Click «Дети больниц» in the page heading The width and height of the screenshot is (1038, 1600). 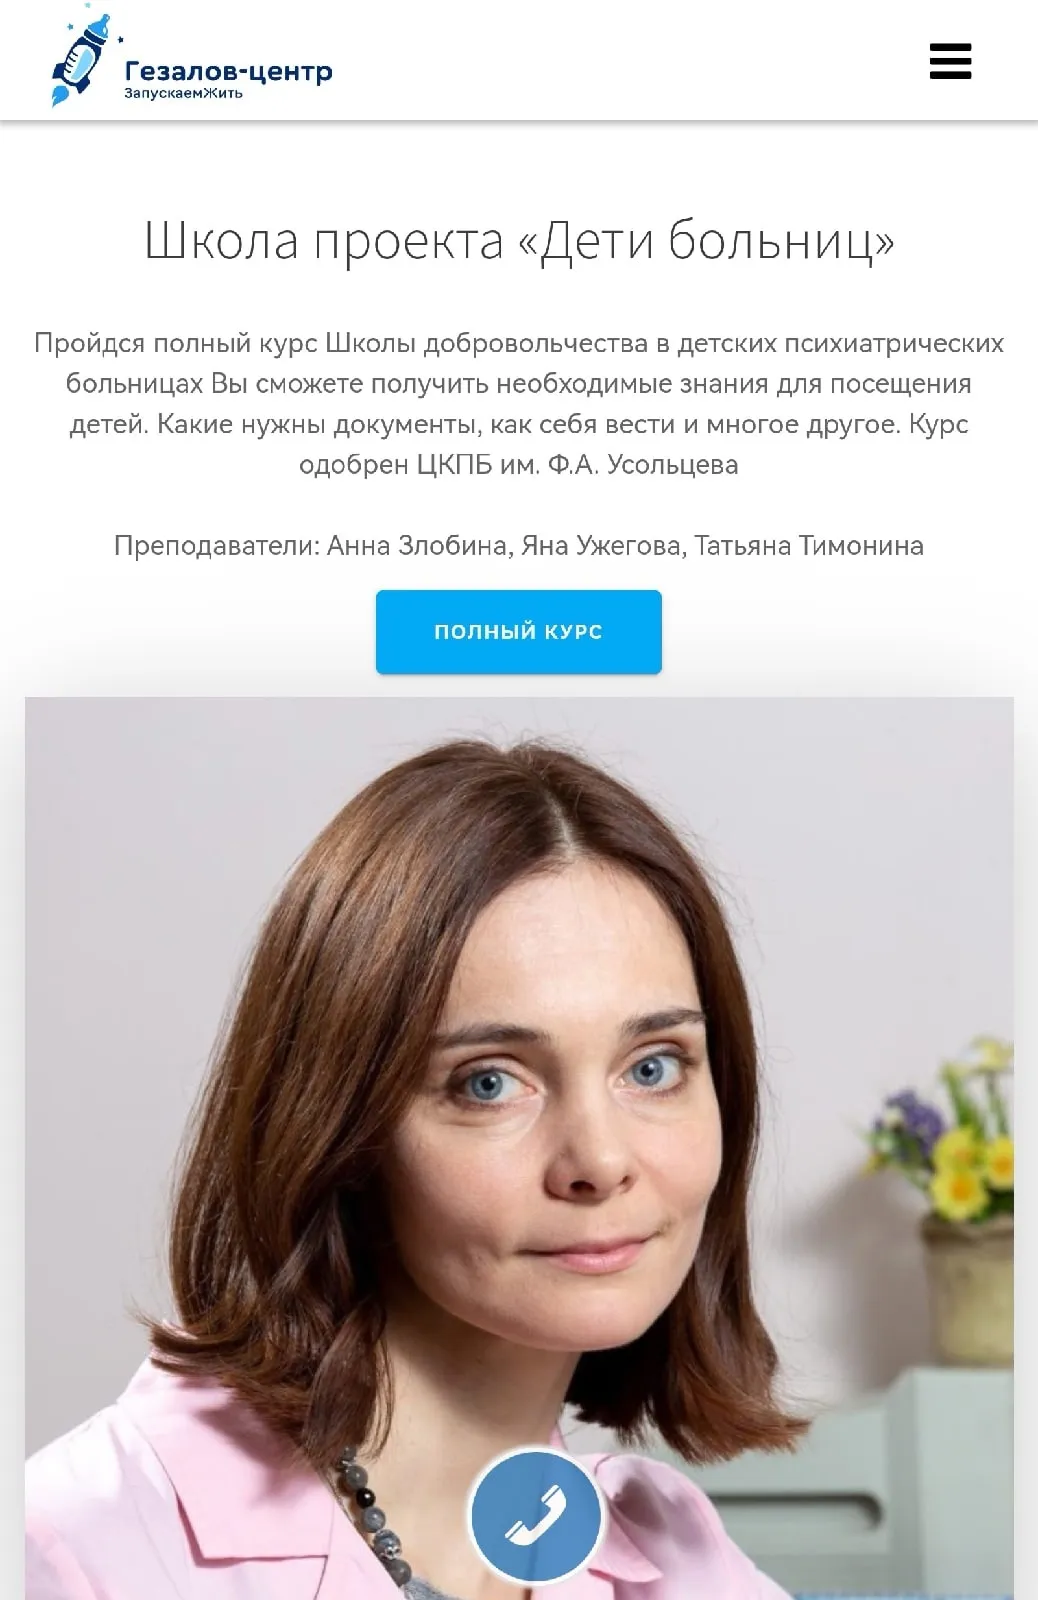click(707, 240)
